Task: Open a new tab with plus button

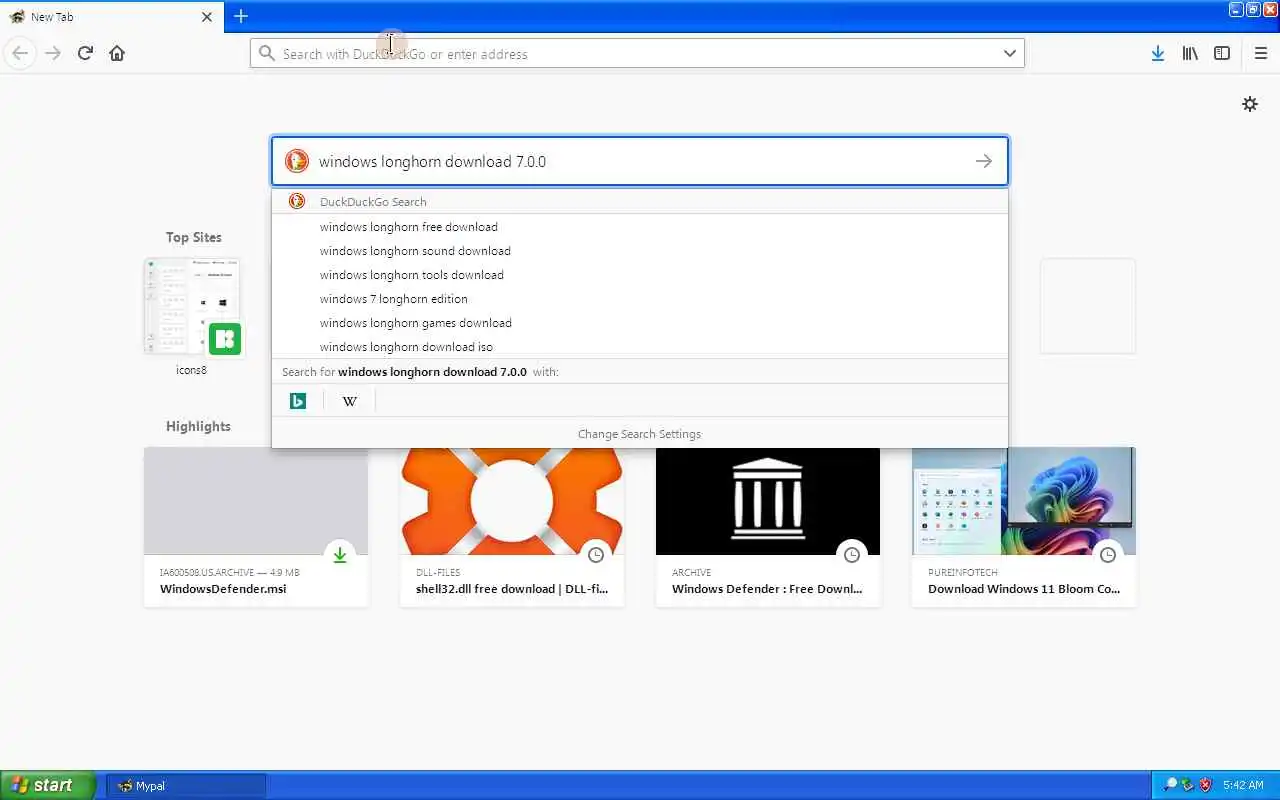Action: tap(241, 16)
